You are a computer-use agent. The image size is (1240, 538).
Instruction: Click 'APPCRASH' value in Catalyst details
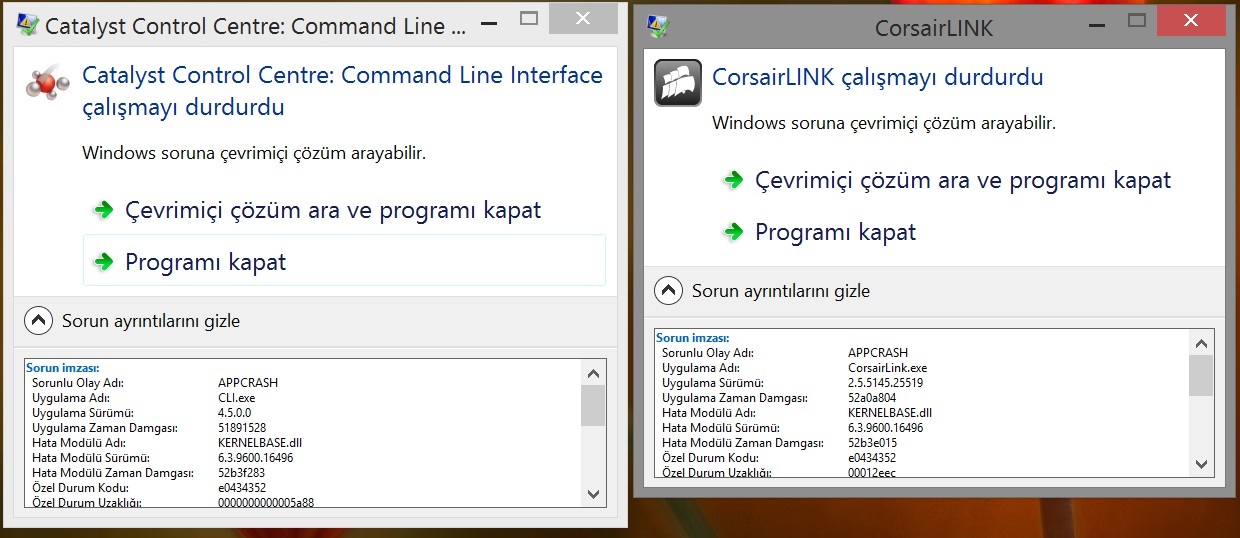[248, 382]
